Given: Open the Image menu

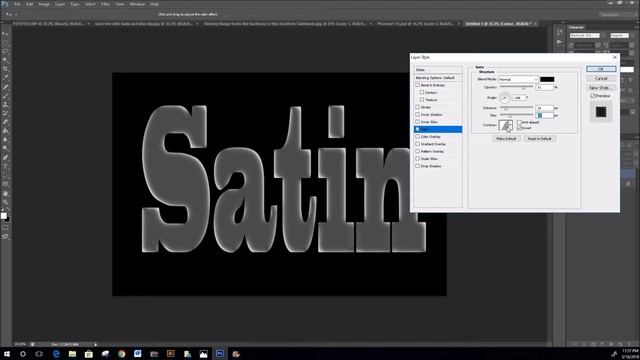Looking at the screenshot, I should tap(44, 4).
